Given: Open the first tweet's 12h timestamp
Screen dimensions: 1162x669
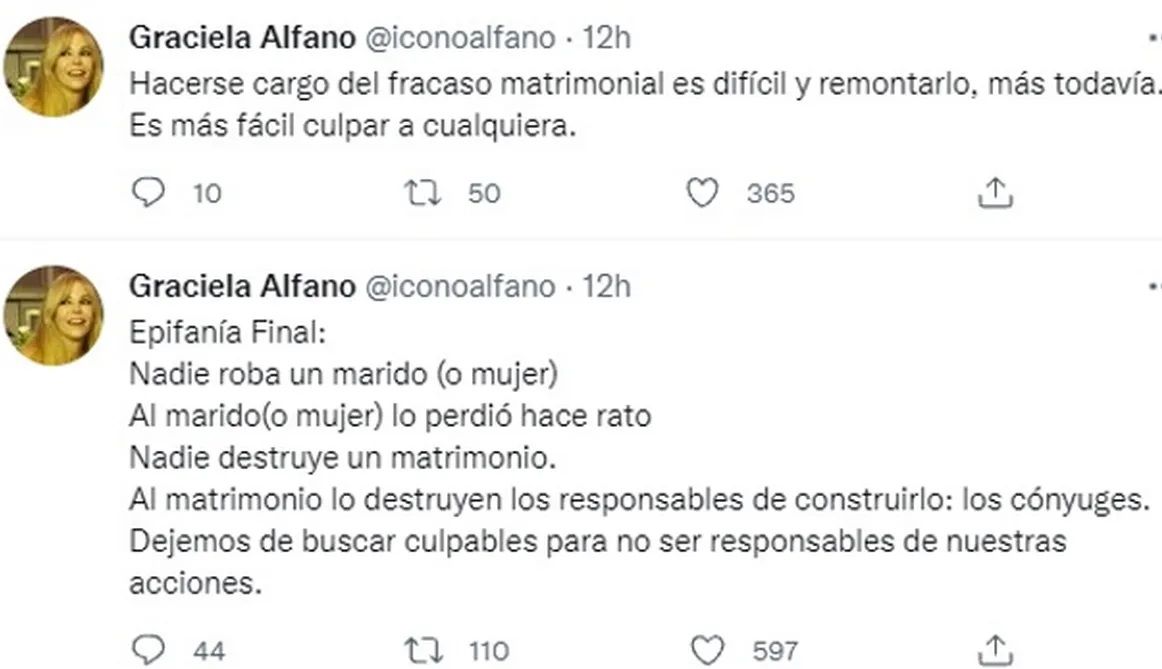Looking at the screenshot, I should click(606, 38).
